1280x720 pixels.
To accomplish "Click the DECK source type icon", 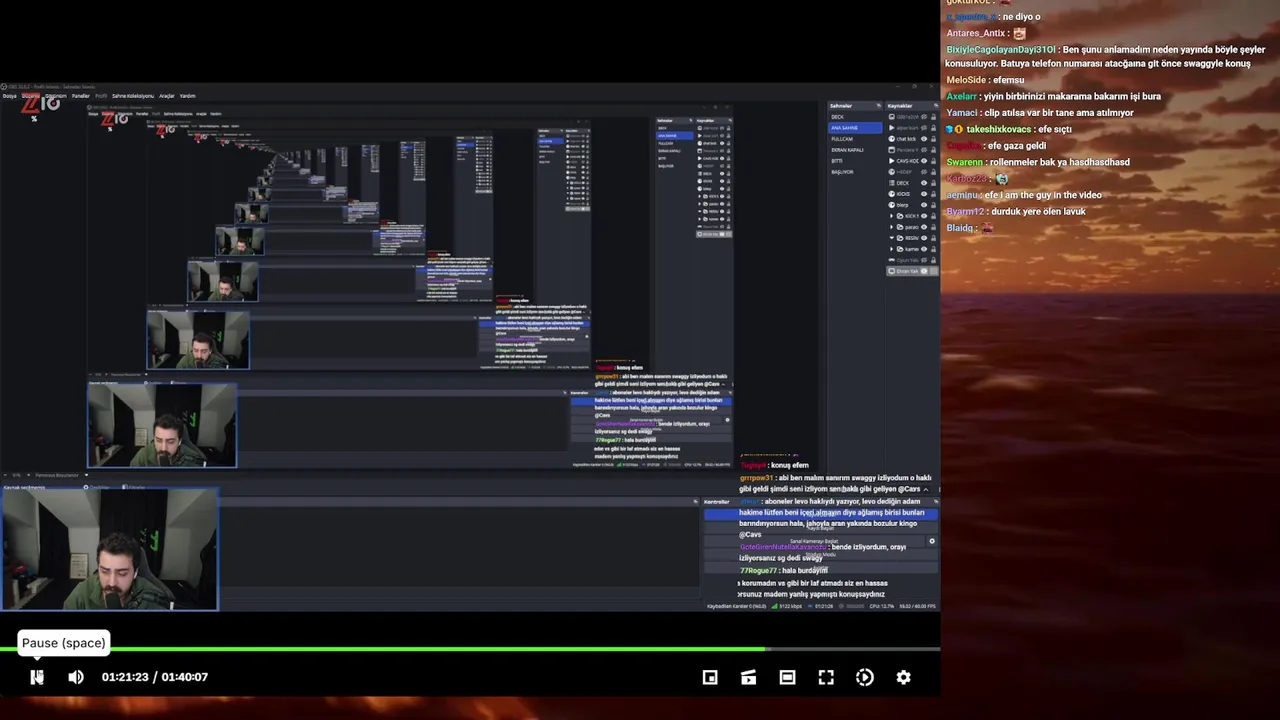I will coord(892,183).
